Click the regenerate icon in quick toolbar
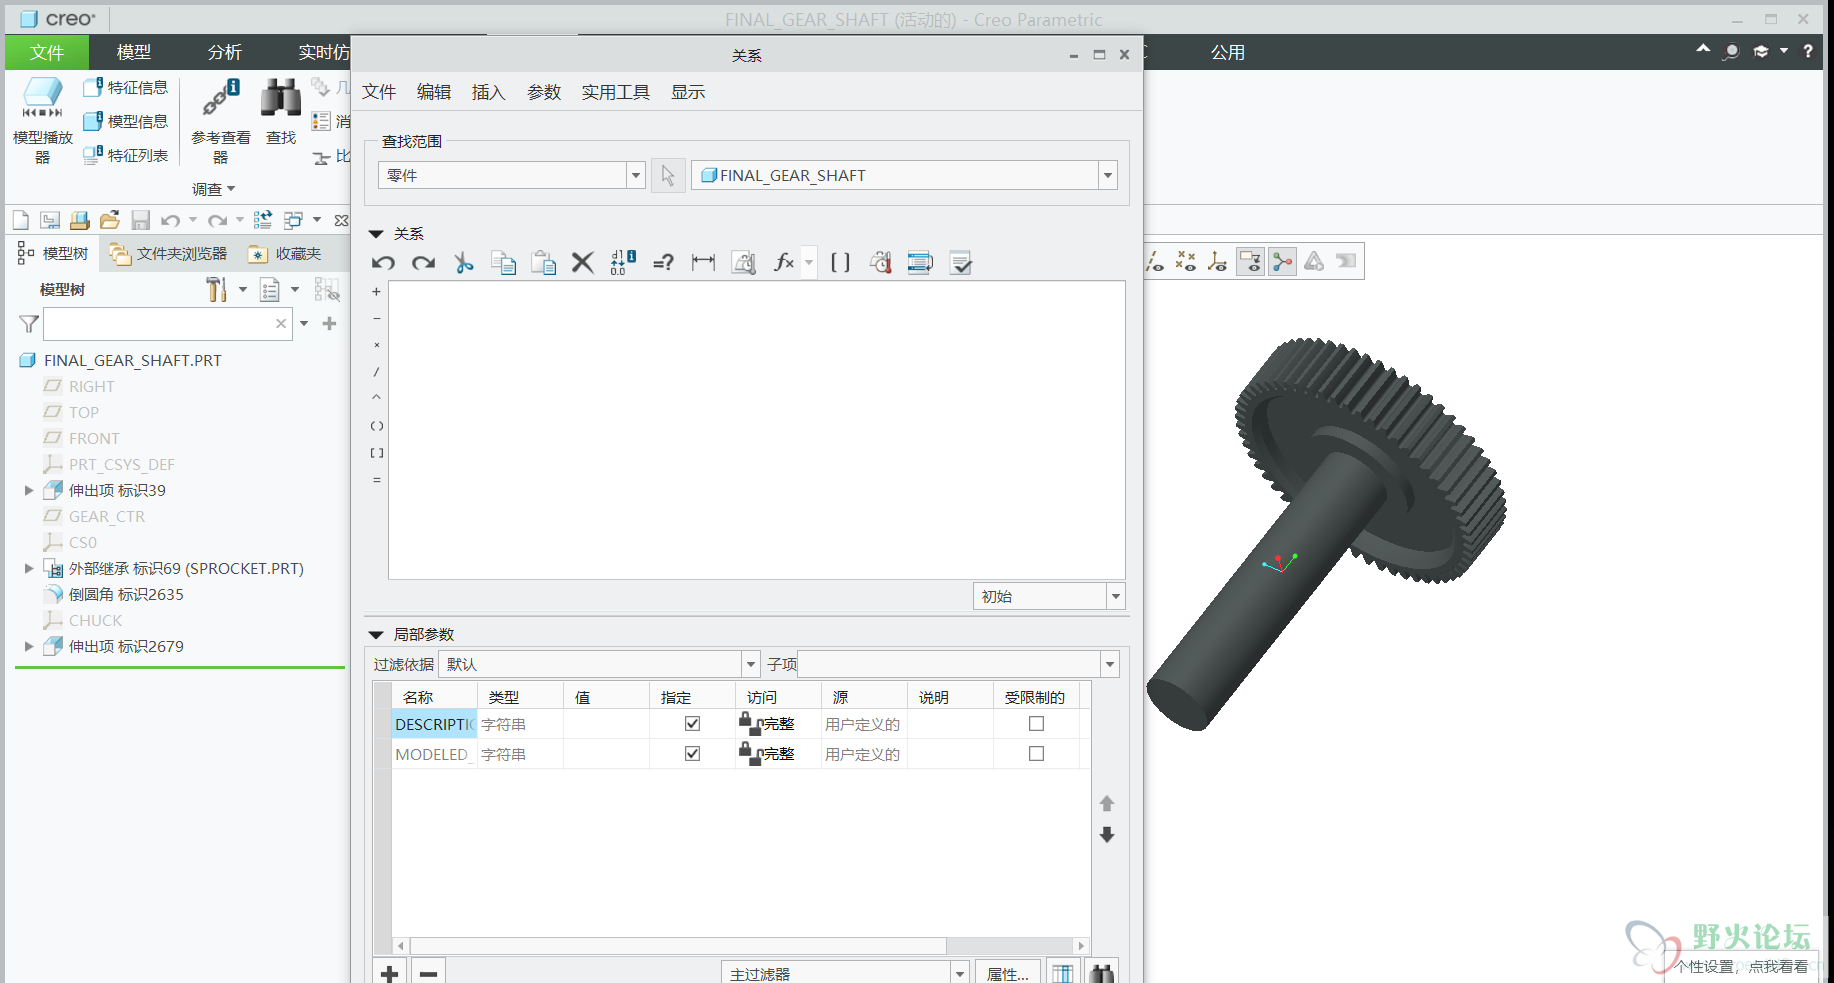 coord(263,220)
